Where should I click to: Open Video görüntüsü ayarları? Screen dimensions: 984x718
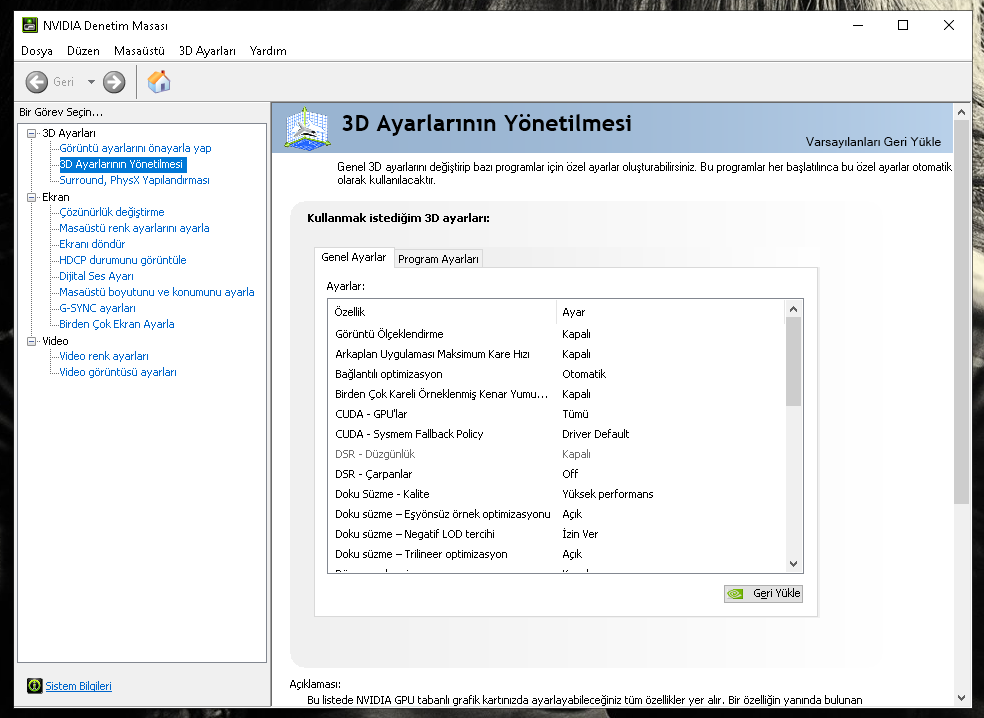coord(118,372)
